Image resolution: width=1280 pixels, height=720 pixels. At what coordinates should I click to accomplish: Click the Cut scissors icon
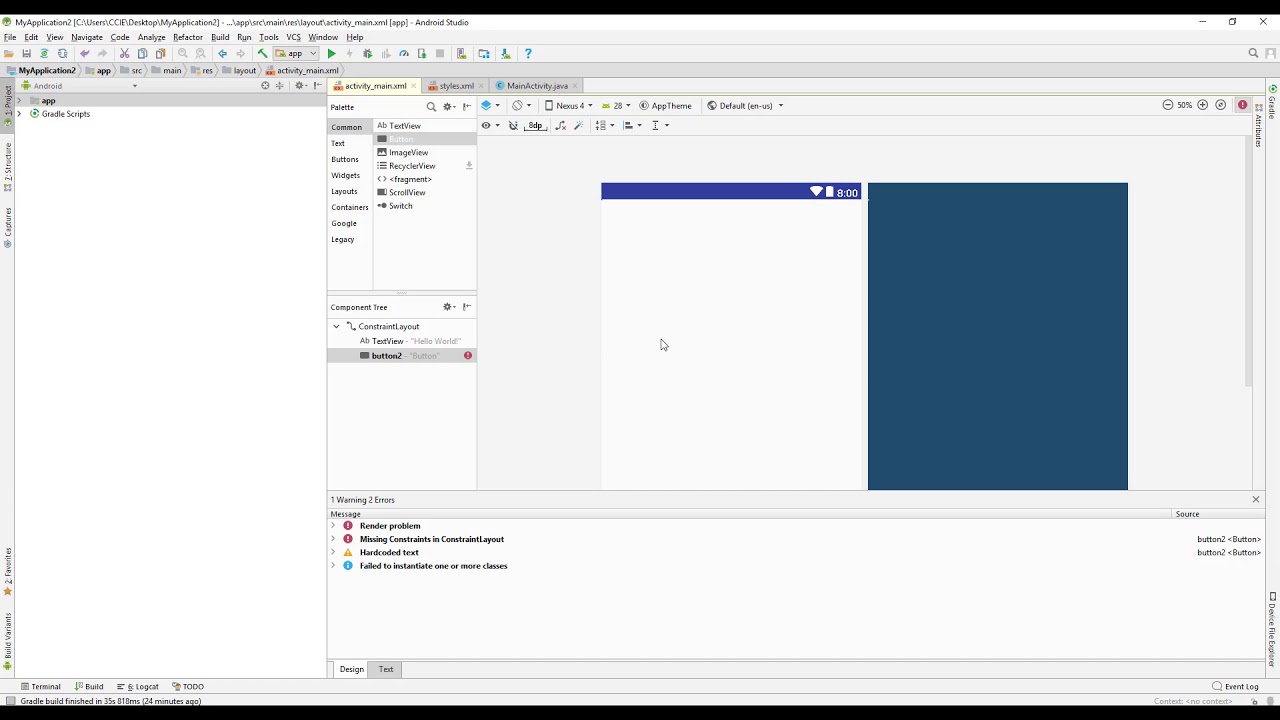click(124, 54)
